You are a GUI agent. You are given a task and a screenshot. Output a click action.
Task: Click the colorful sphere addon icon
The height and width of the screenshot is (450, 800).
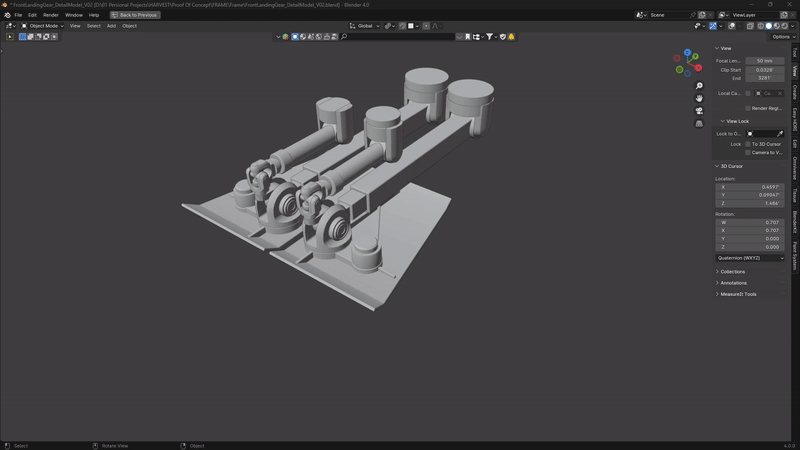point(286,37)
